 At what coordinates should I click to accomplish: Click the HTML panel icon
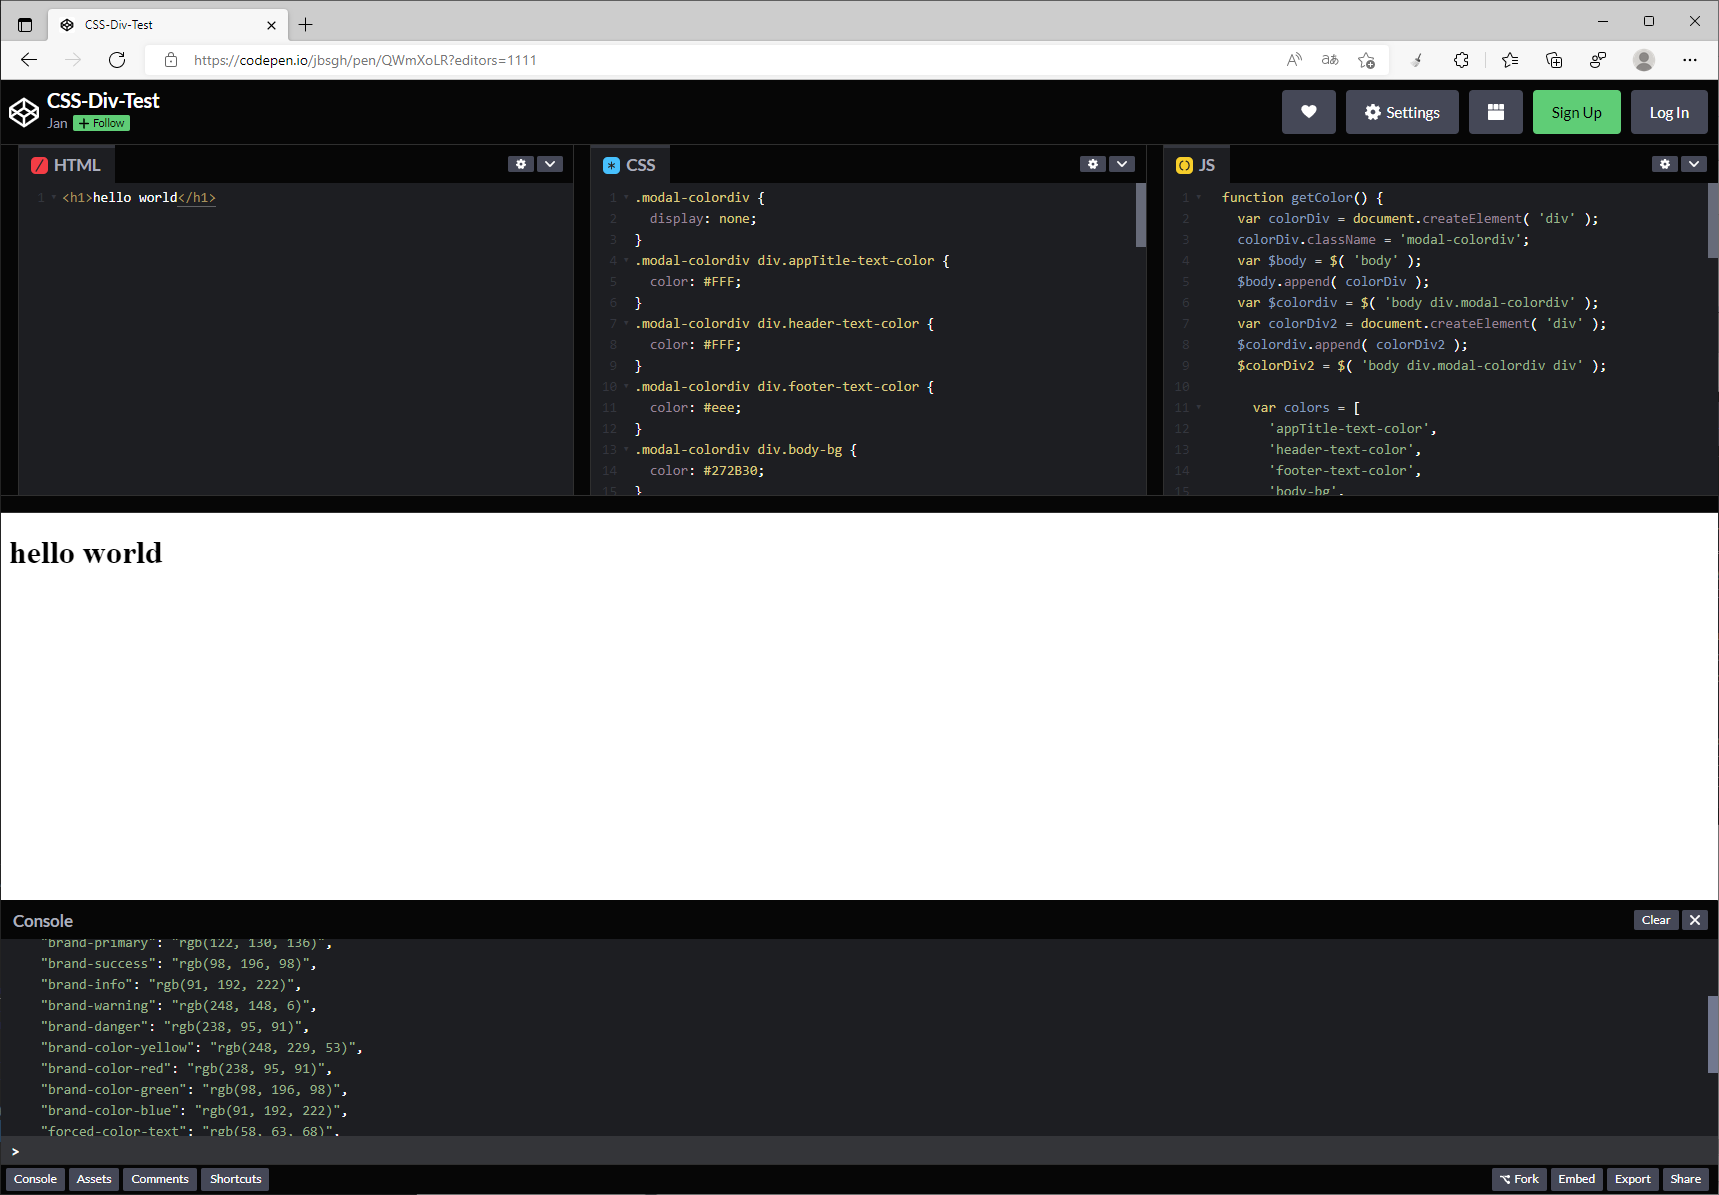coord(39,164)
